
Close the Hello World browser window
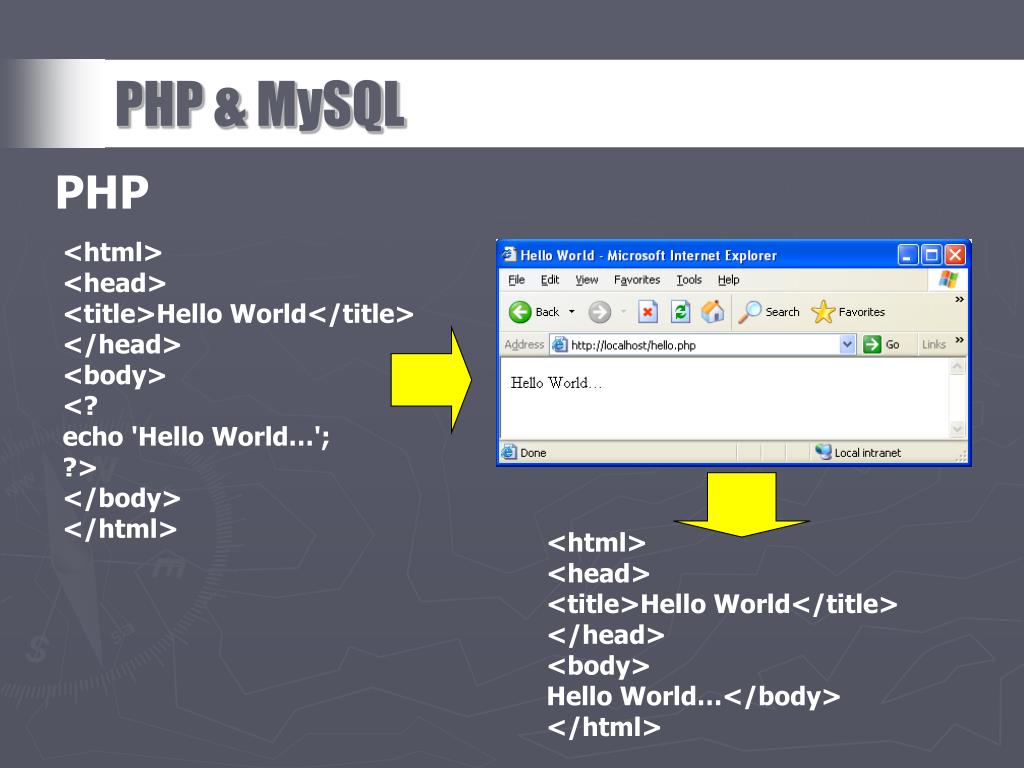click(x=955, y=255)
